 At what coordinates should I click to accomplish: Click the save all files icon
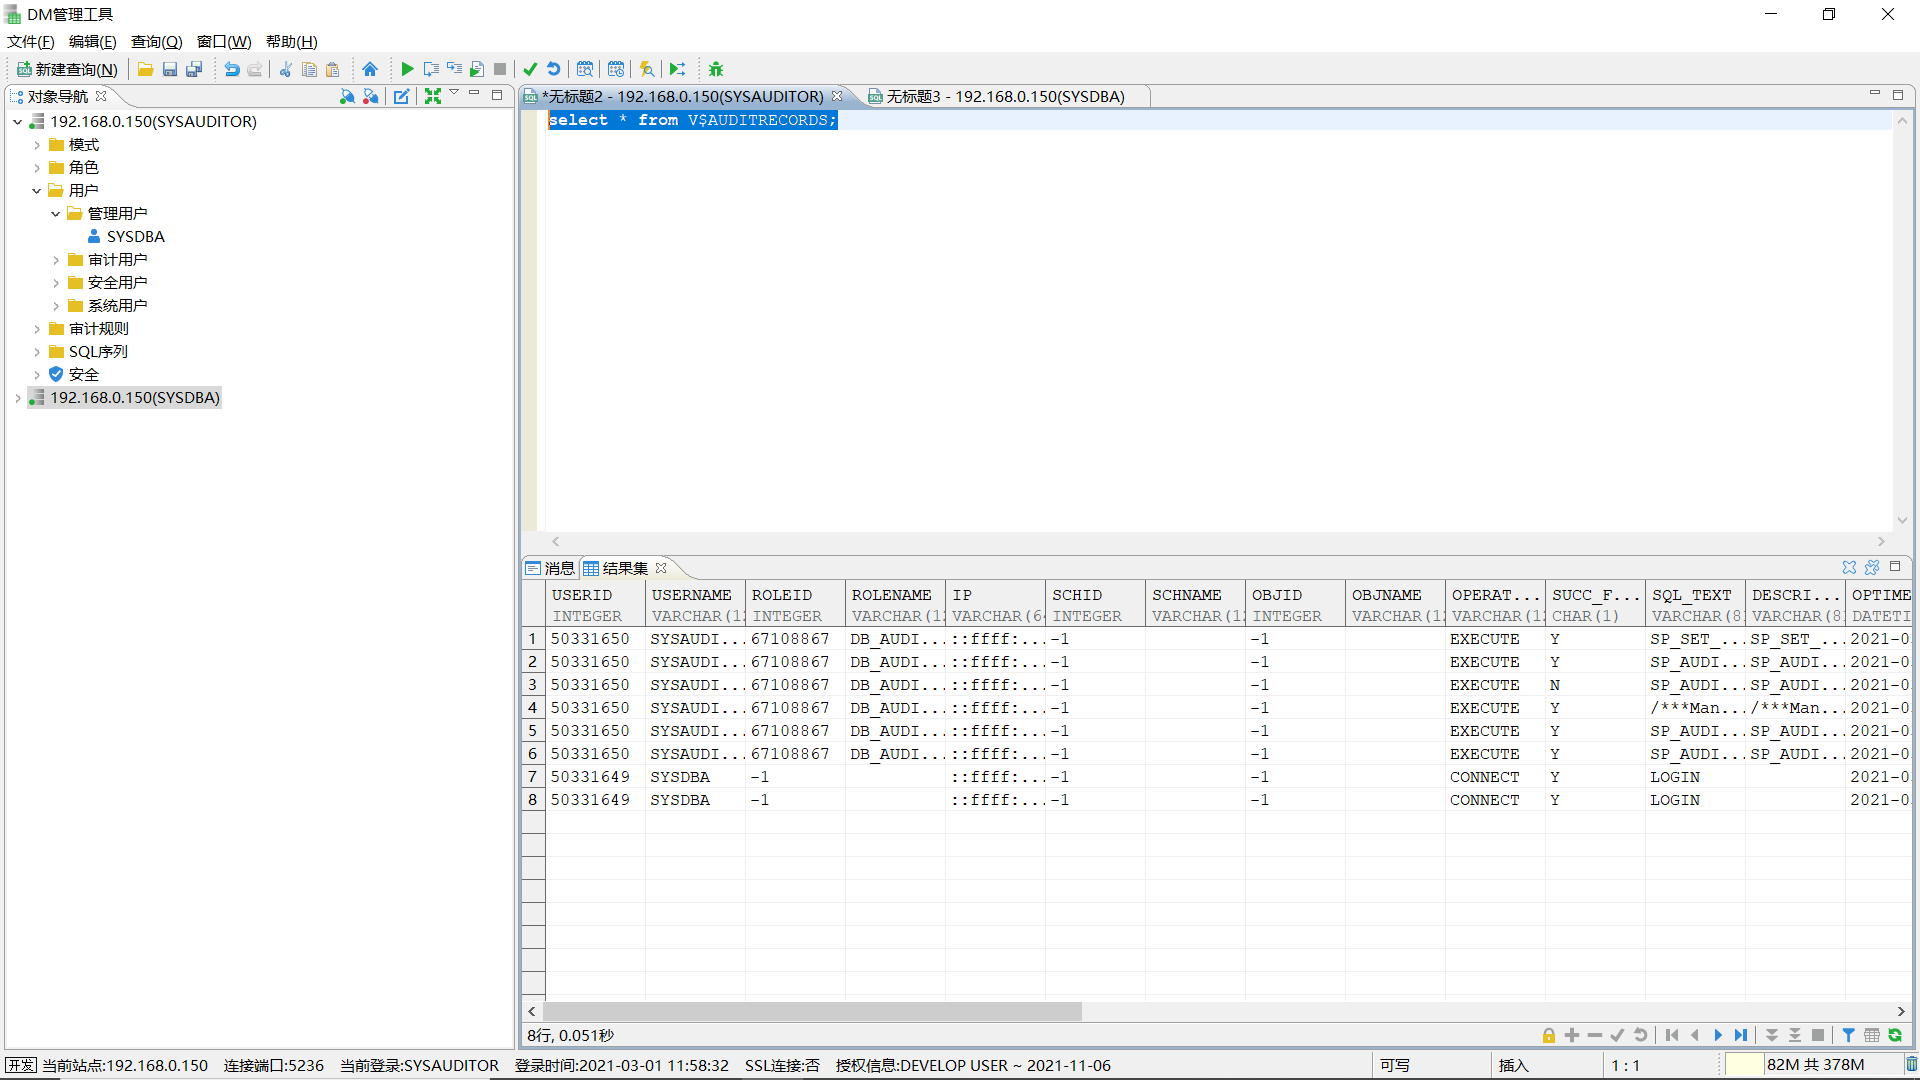194,69
